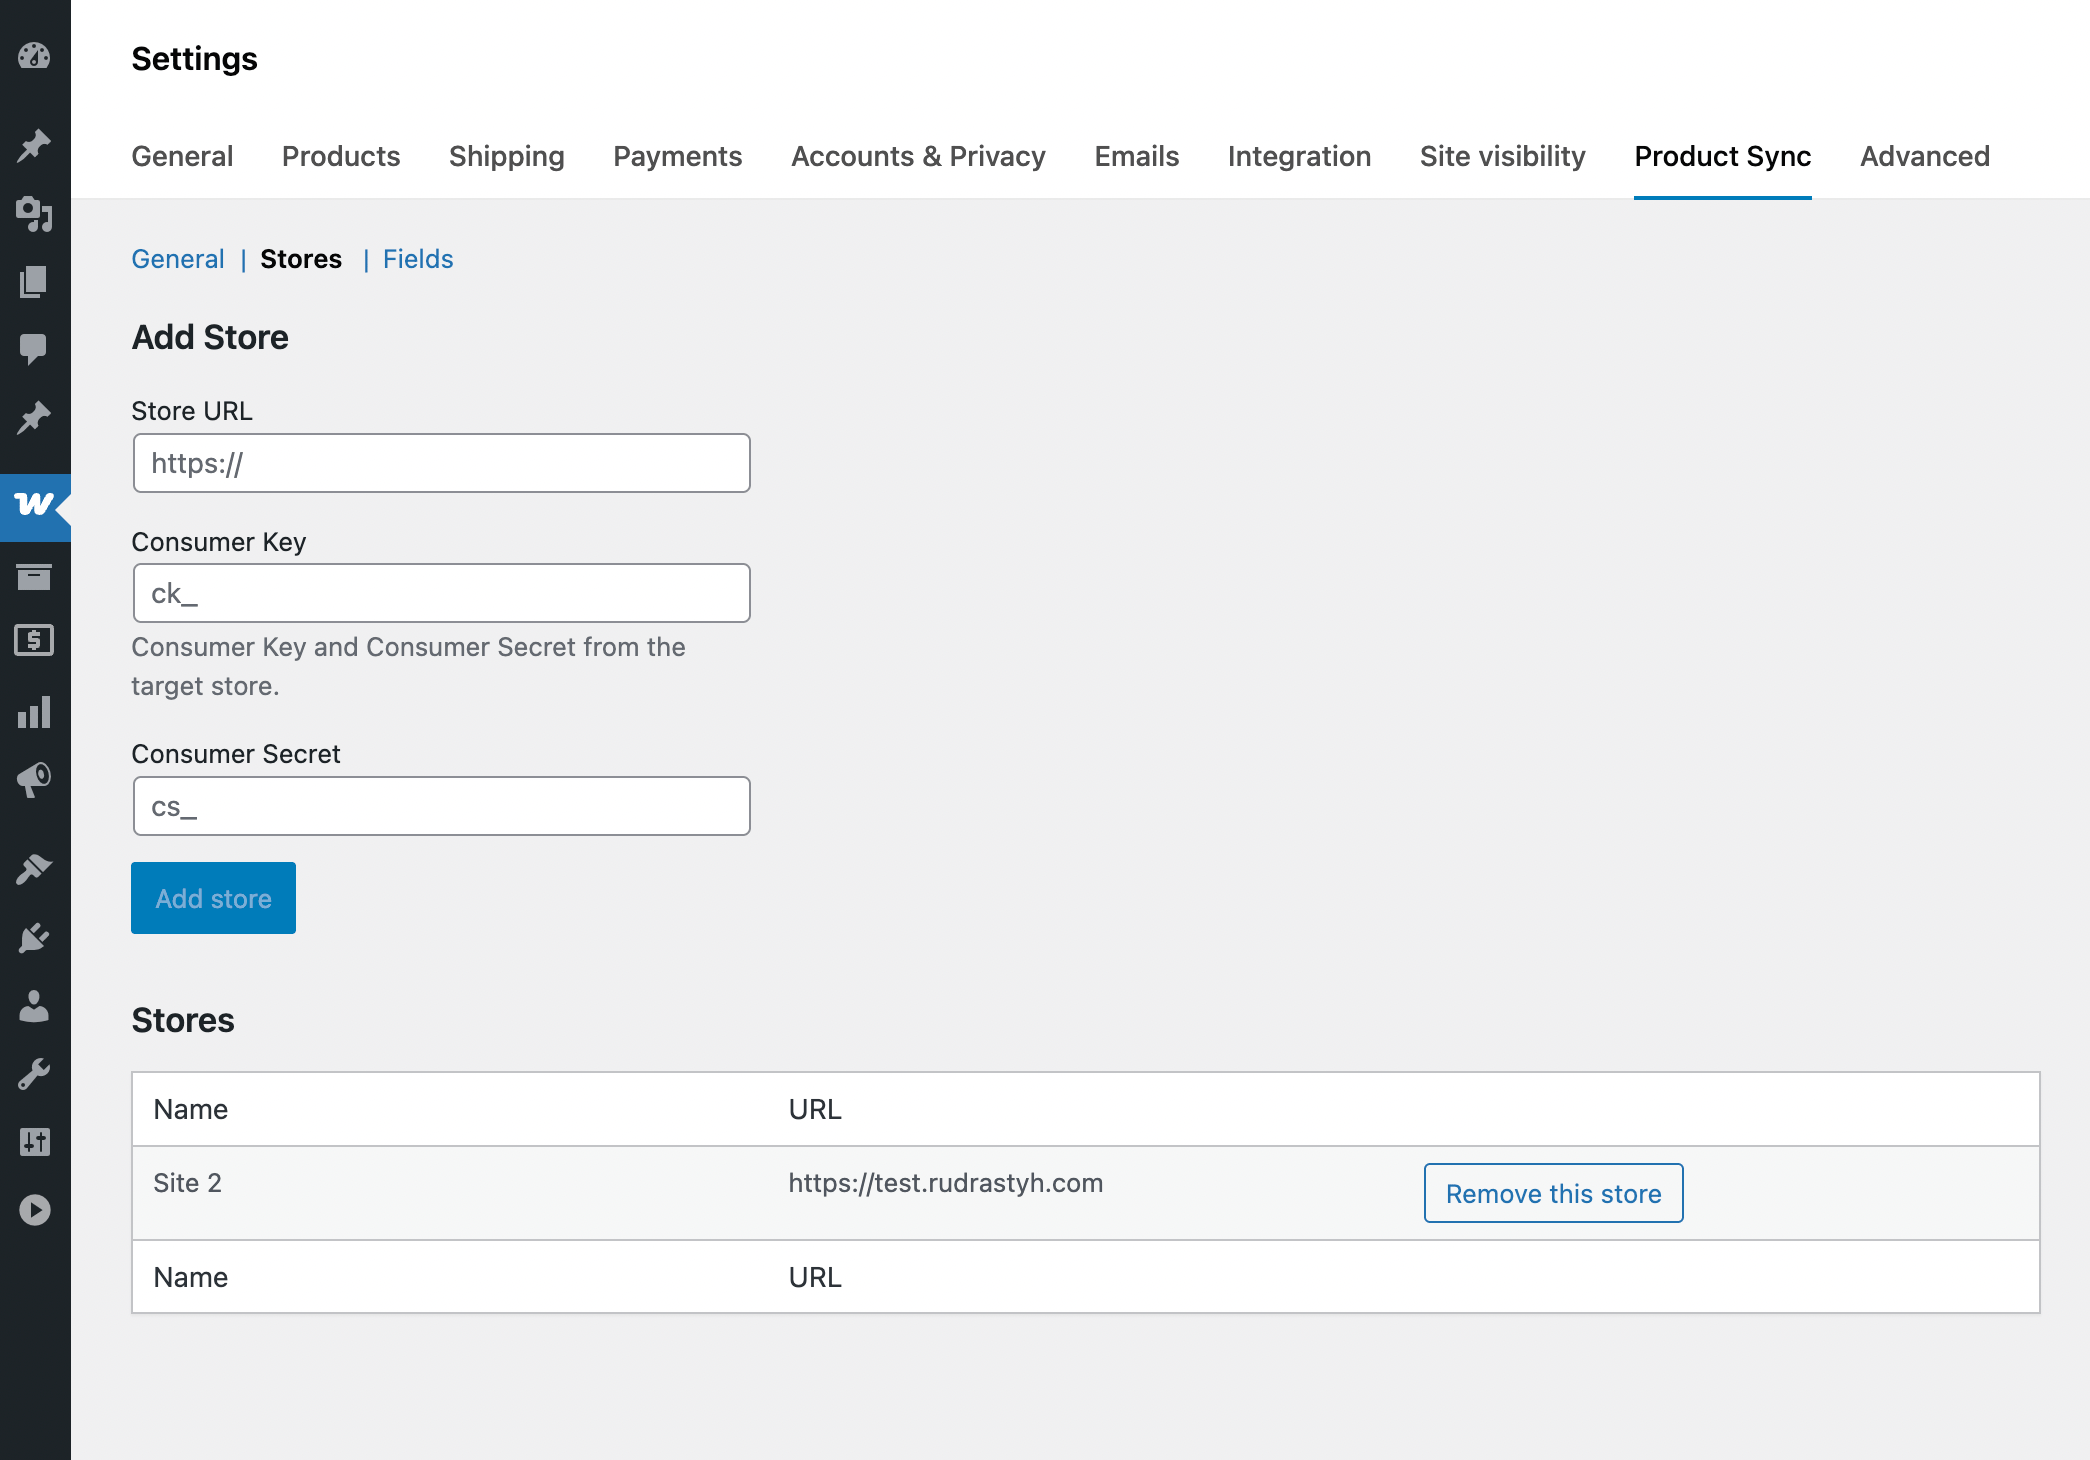This screenshot has width=2090, height=1460.
Task: Click the Consumer Secret input field
Action: [x=440, y=805]
